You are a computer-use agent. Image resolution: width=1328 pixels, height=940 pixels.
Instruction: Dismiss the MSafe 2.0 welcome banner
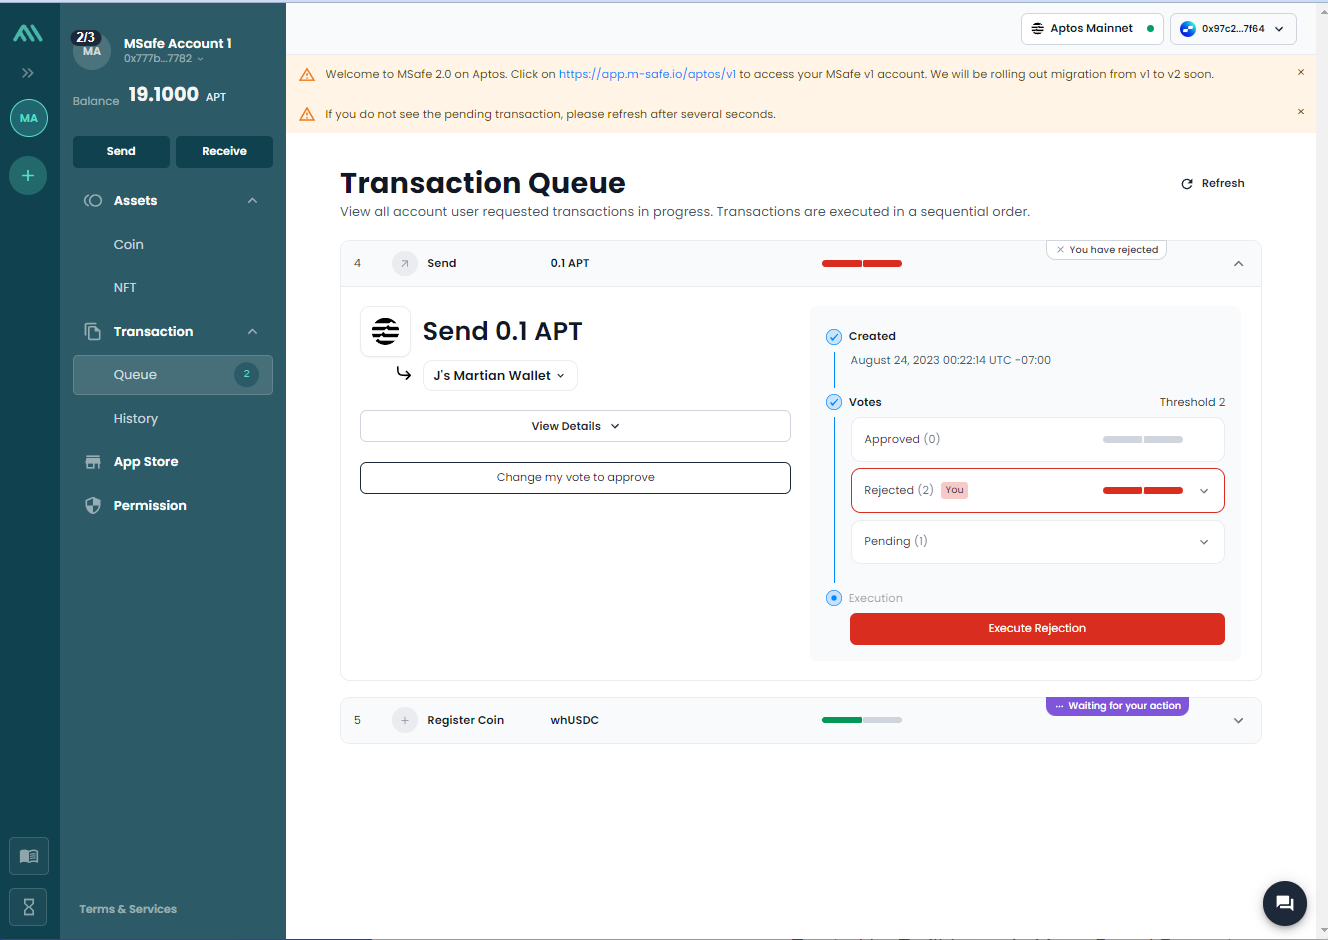[x=1300, y=72]
